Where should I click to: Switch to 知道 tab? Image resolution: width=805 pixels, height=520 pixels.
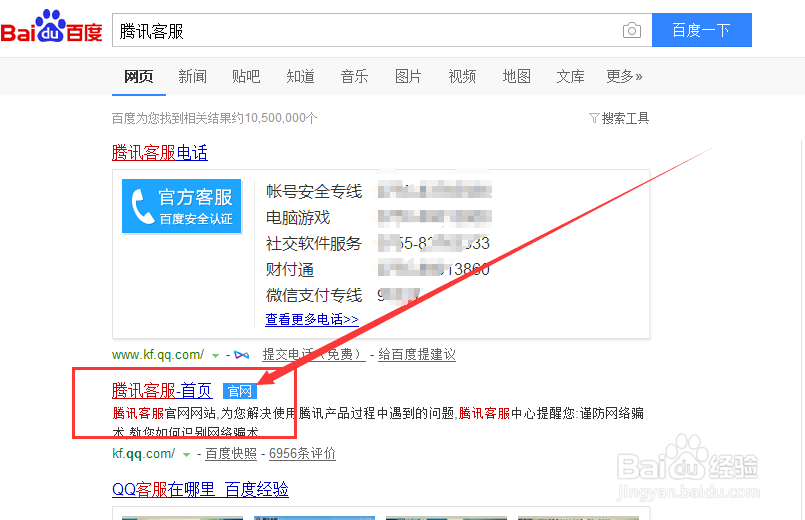click(x=300, y=76)
